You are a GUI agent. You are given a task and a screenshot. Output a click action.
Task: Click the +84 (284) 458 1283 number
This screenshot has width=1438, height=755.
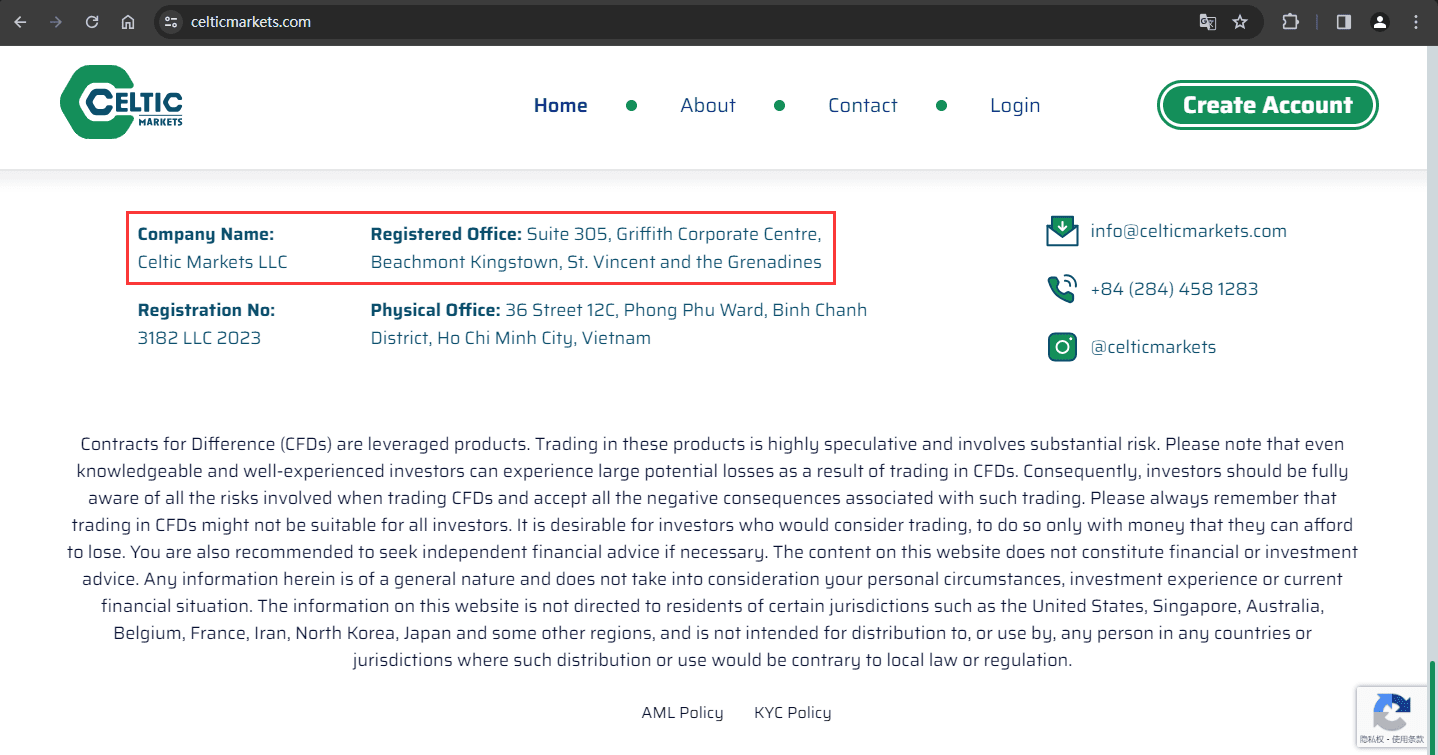click(x=1174, y=289)
